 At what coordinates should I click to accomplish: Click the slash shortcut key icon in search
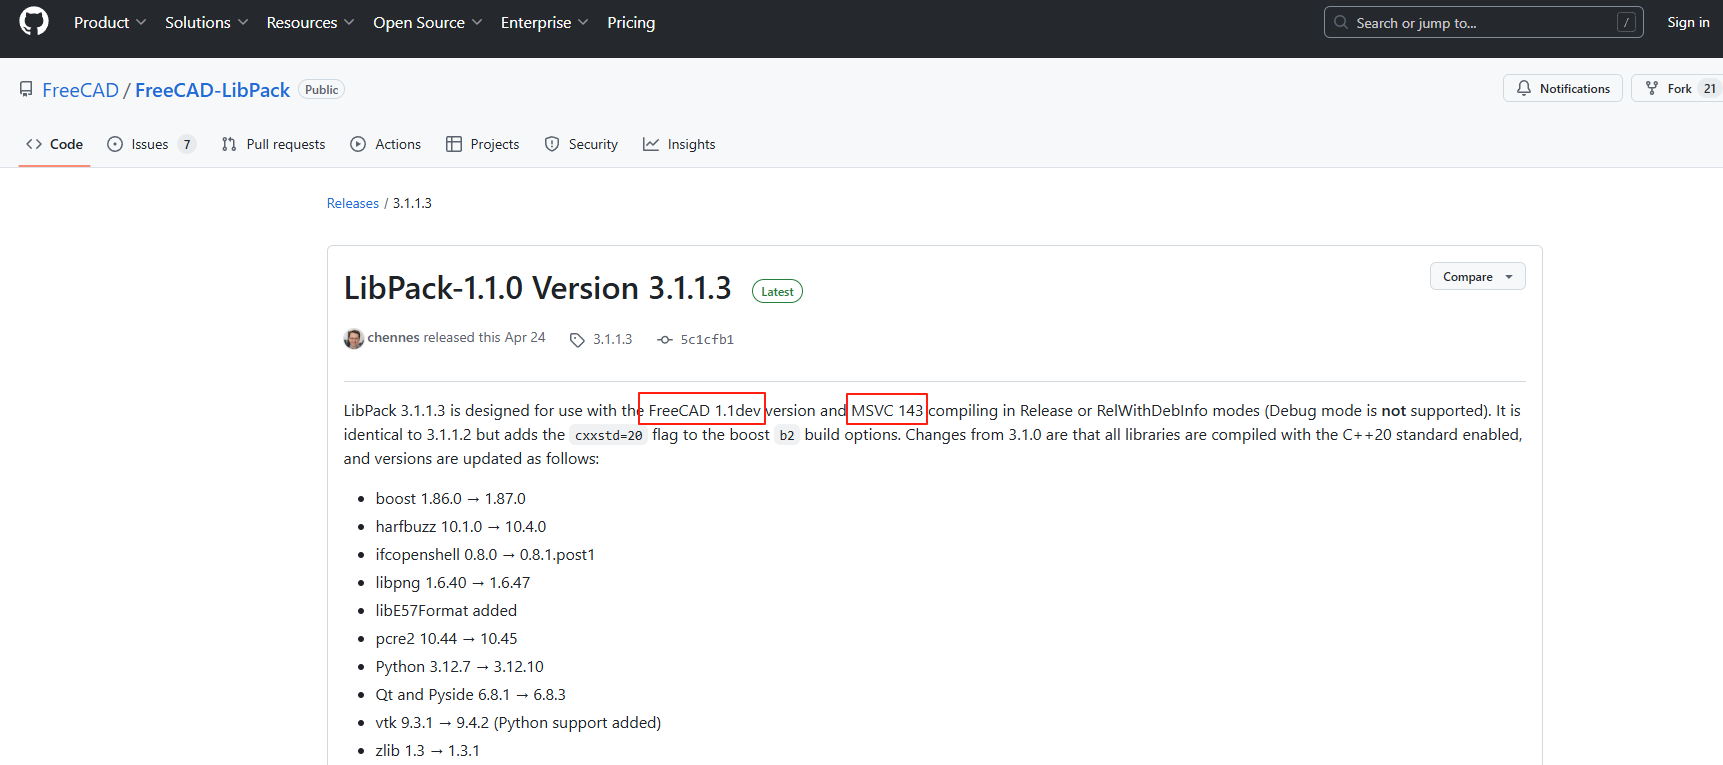pos(1626,22)
